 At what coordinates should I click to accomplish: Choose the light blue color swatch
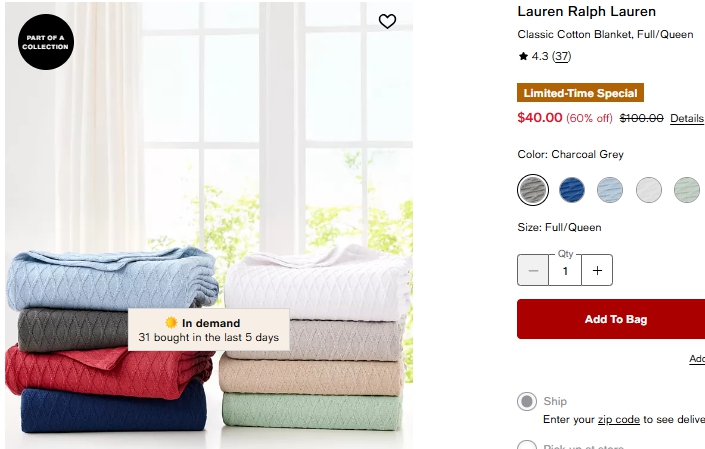pyautogui.click(x=610, y=190)
